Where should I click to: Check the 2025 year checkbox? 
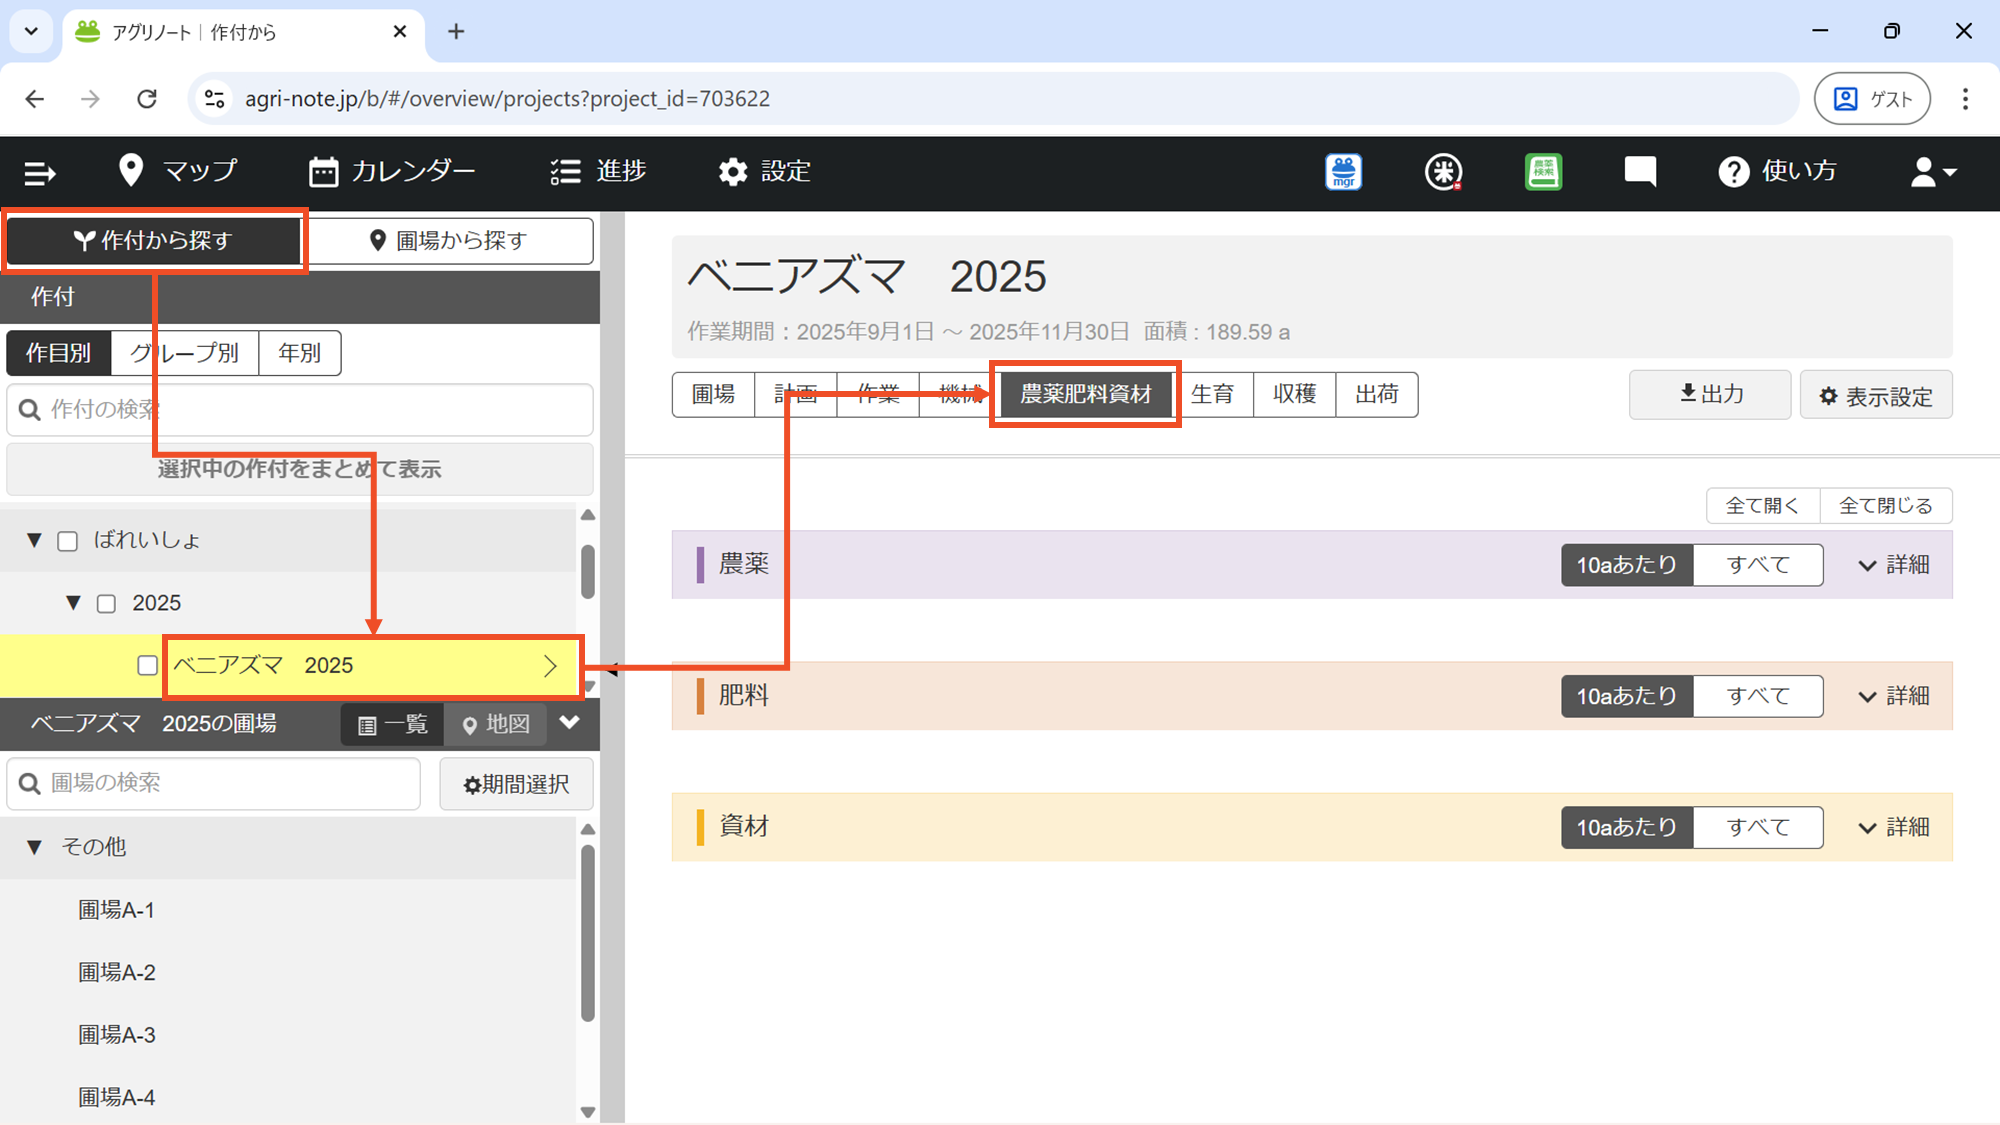coord(106,604)
